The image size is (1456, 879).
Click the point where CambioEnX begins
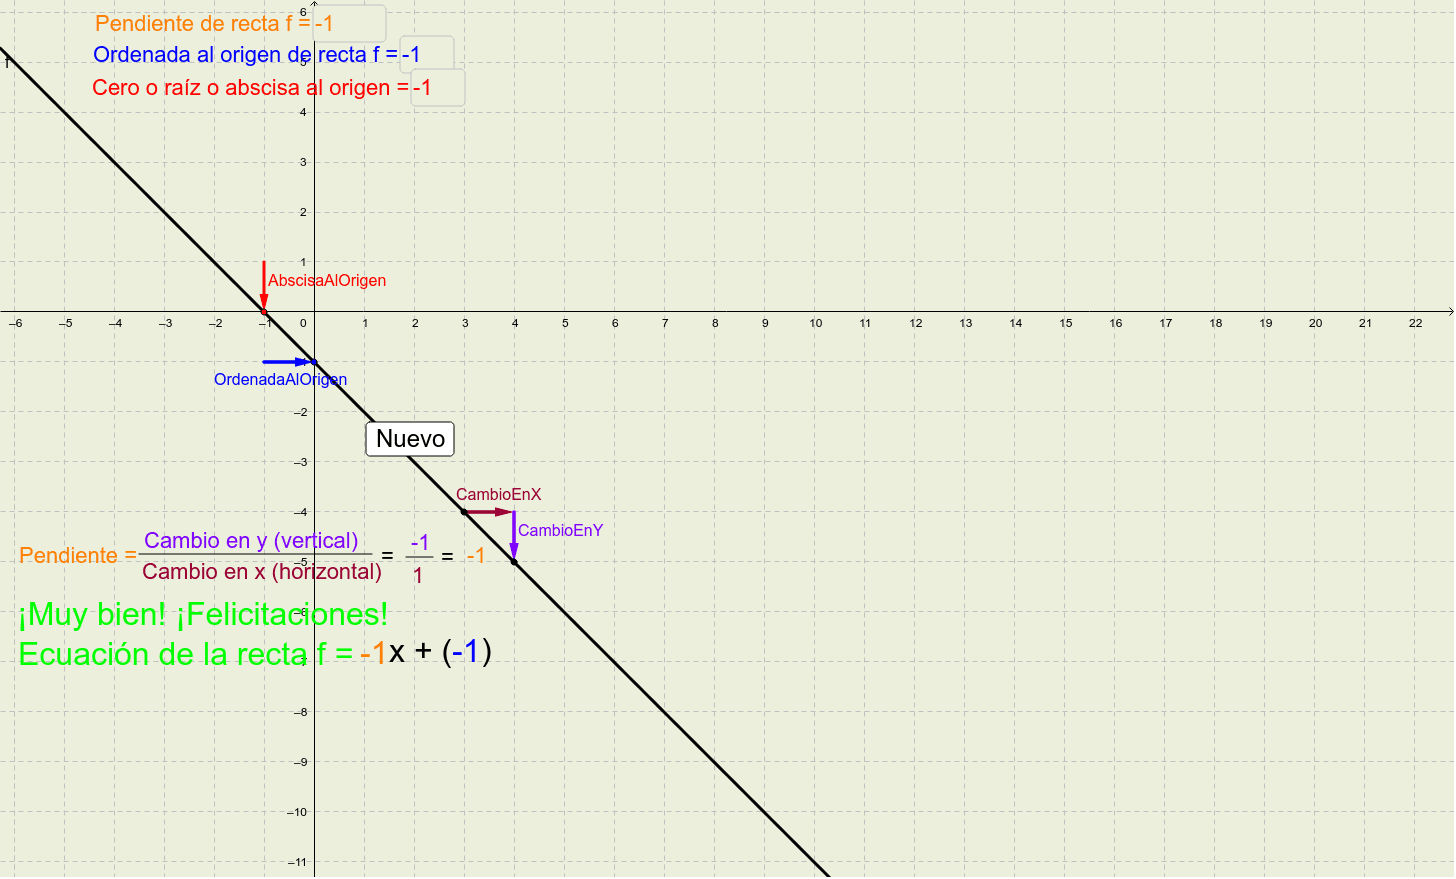(x=463, y=510)
